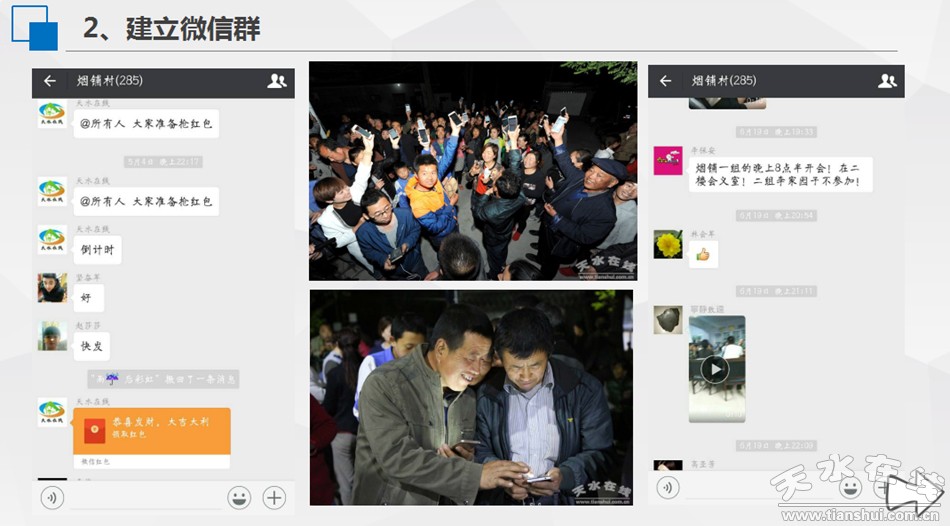The height and width of the screenshot is (526, 950).
Task: Click the pink avatar in right chat
Action: (x=668, y=161)
